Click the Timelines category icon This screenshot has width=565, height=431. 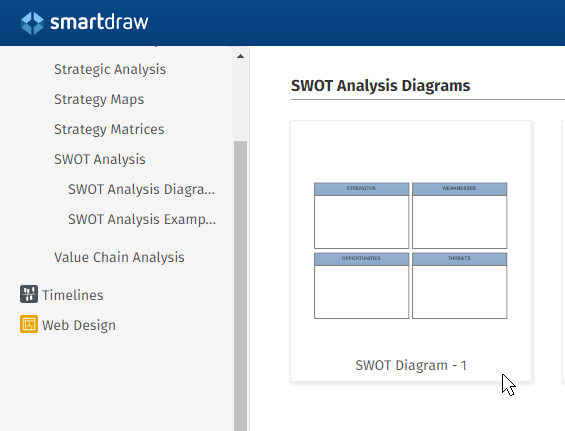click(29, 294)
